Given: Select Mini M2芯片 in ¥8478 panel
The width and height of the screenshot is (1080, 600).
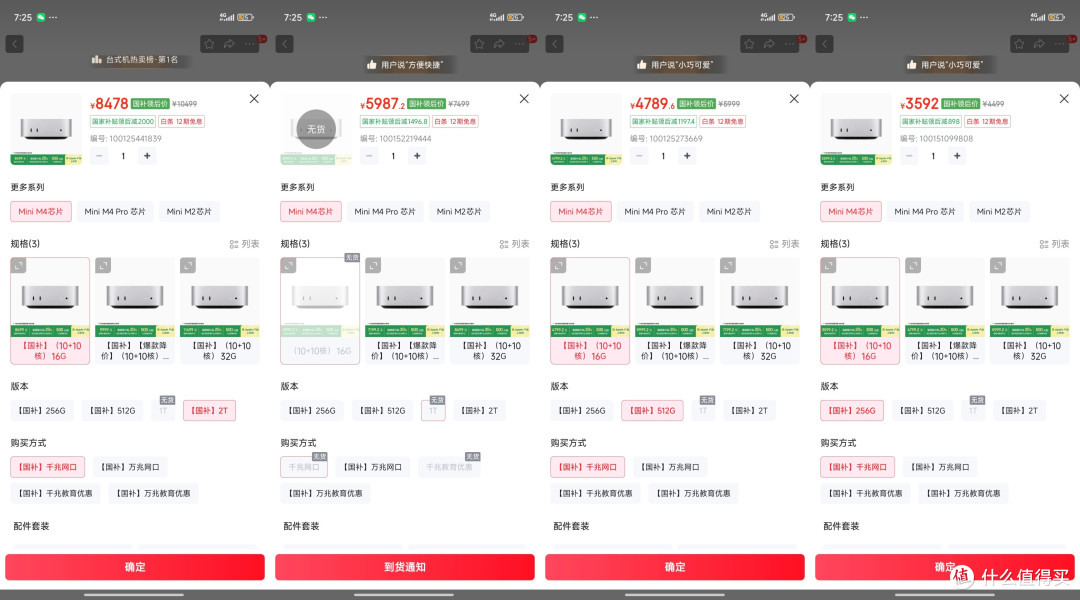Looking at the screenshot, I should click(189, 211).
